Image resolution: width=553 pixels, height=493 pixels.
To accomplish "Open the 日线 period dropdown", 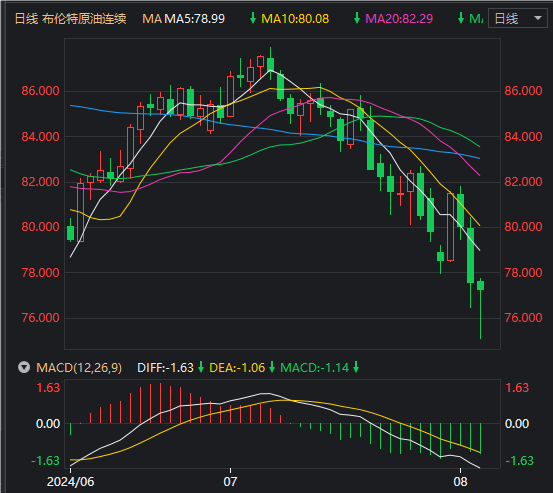I will coord(517,18).
